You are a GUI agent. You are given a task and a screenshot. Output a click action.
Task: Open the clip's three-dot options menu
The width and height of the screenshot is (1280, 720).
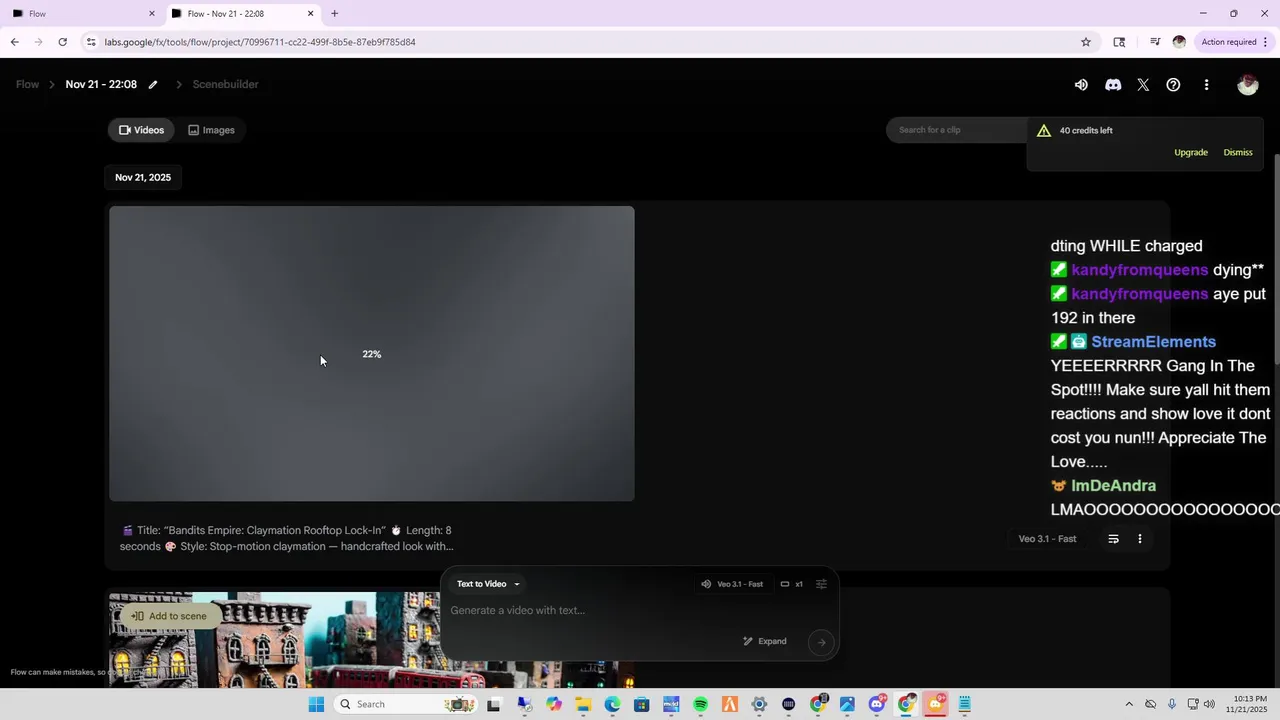click(1140, 539)
